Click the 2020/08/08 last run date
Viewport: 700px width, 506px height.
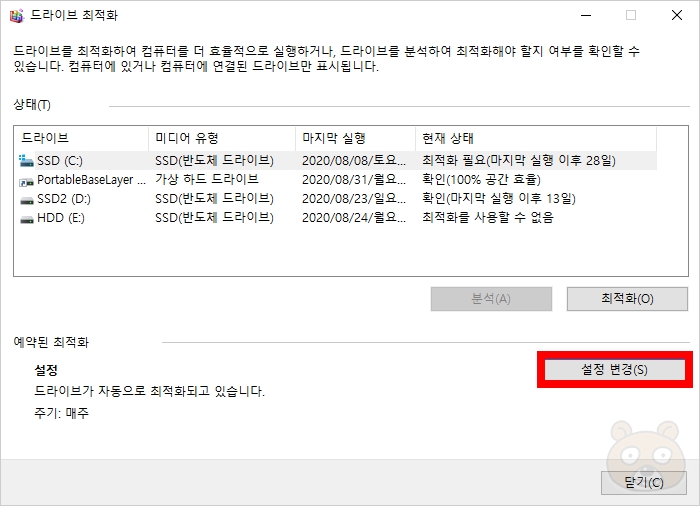tap(354, 160)
